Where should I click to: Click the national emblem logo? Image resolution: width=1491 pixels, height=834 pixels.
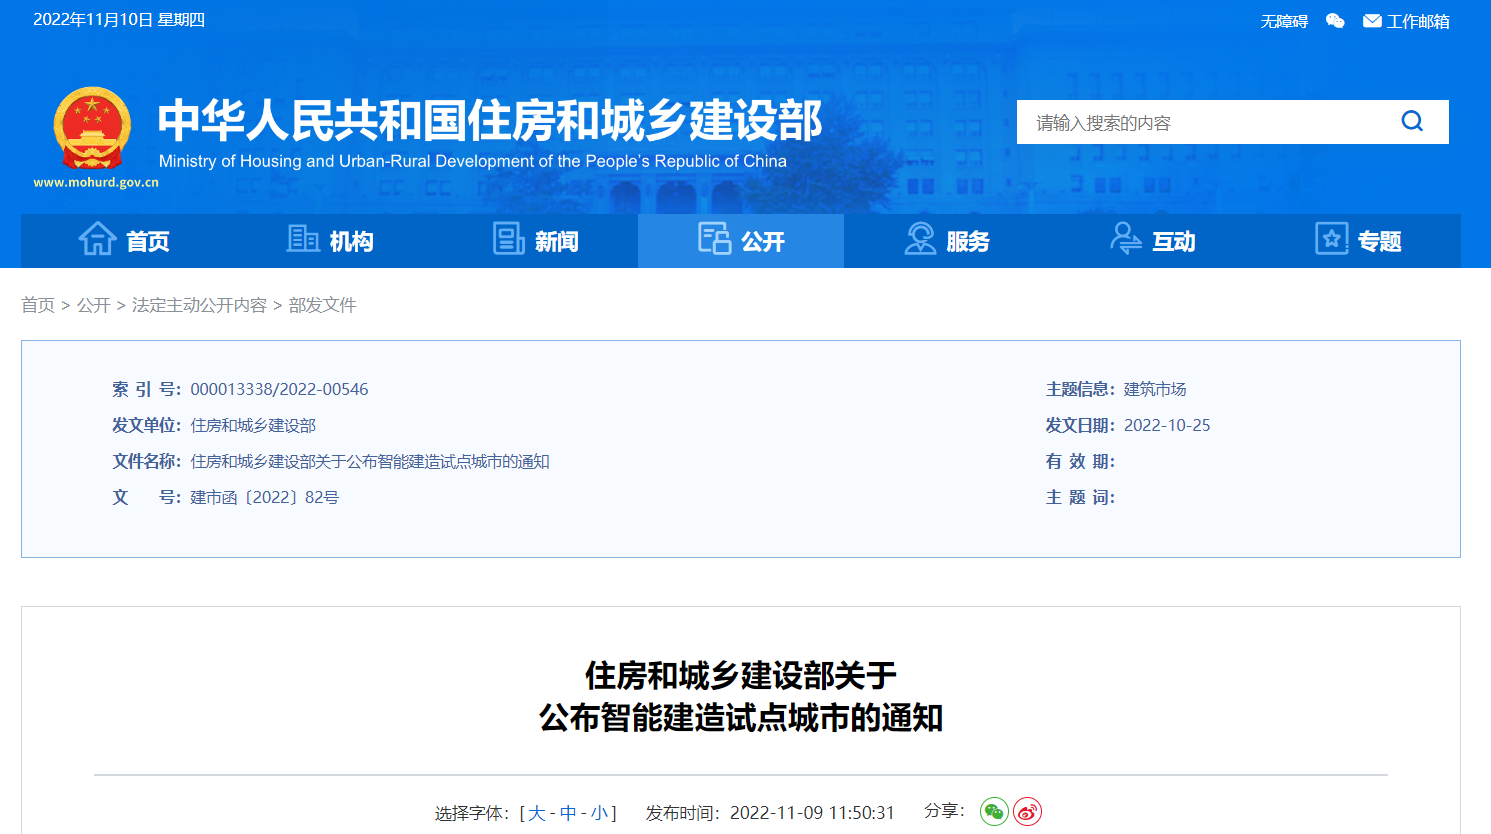pyautogui.click(x=92, y=128)
